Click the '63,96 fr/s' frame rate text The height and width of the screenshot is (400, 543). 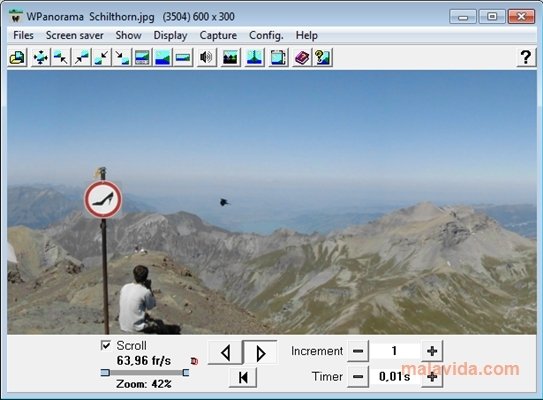pos(144,361)
